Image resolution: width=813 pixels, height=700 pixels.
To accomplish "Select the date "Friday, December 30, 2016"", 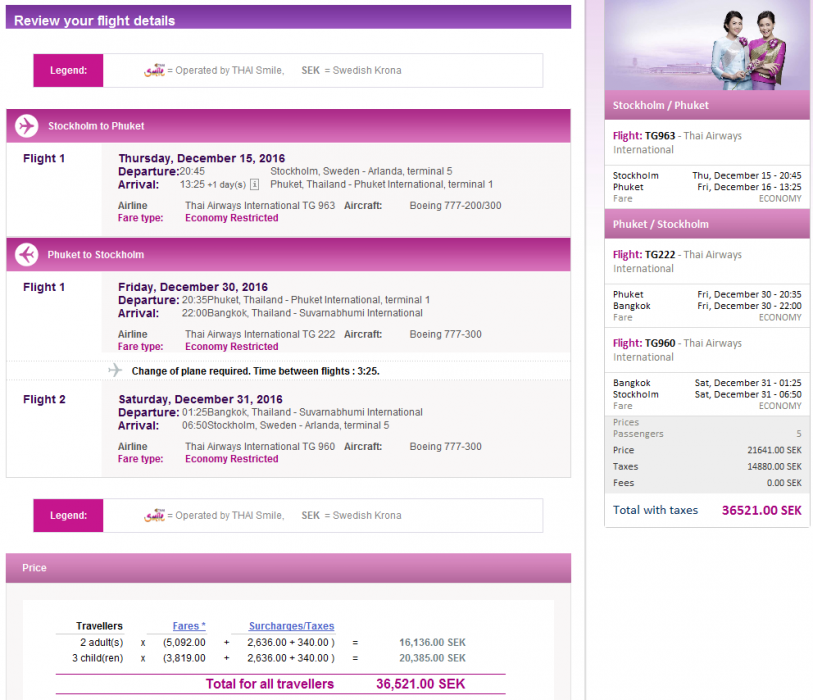I will (x=193, y=287).
